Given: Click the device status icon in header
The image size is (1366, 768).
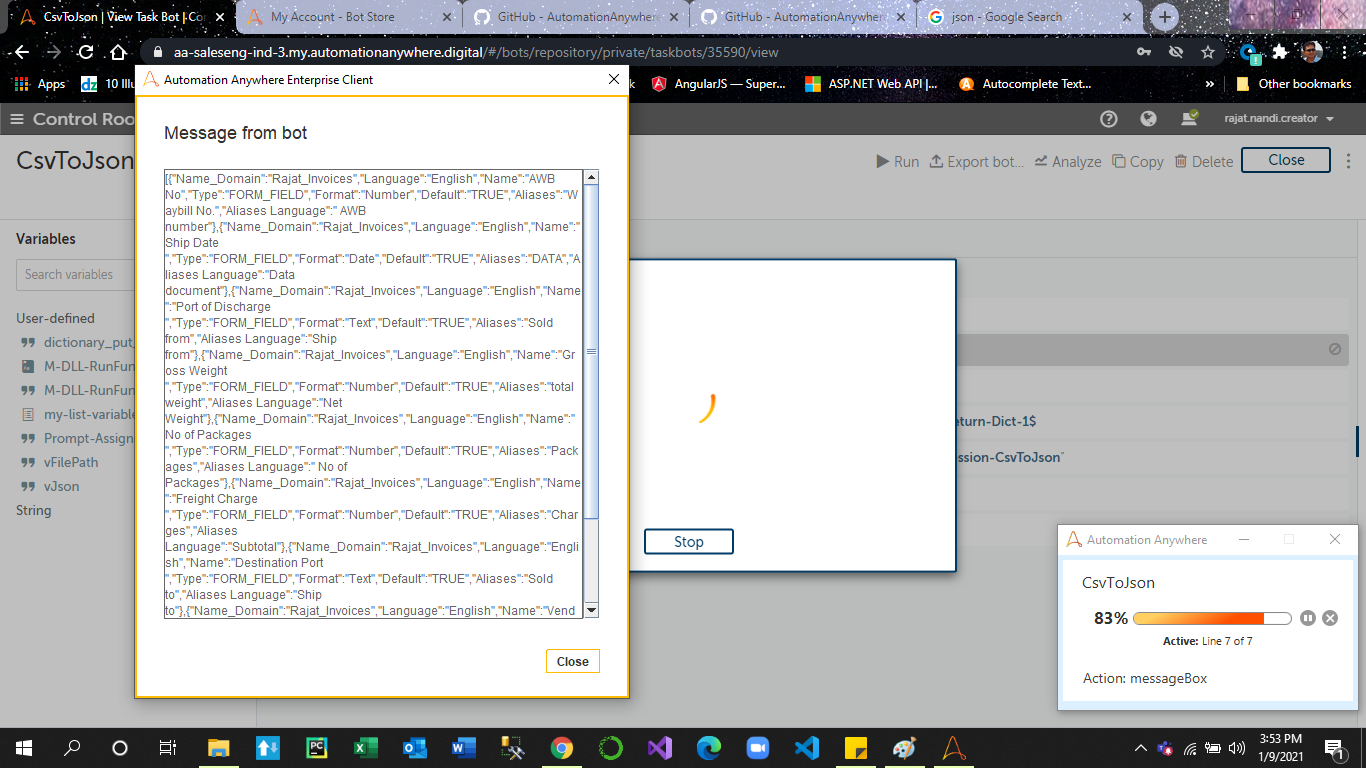Looking at the screenshot, I should pyautogui.click(x=1189, y=119).
